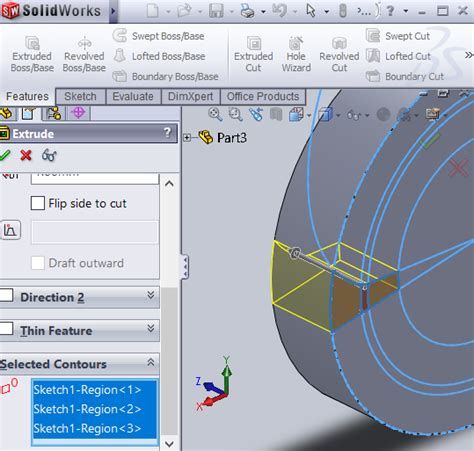Click the property panel scroll down arrow

point(169,444)
